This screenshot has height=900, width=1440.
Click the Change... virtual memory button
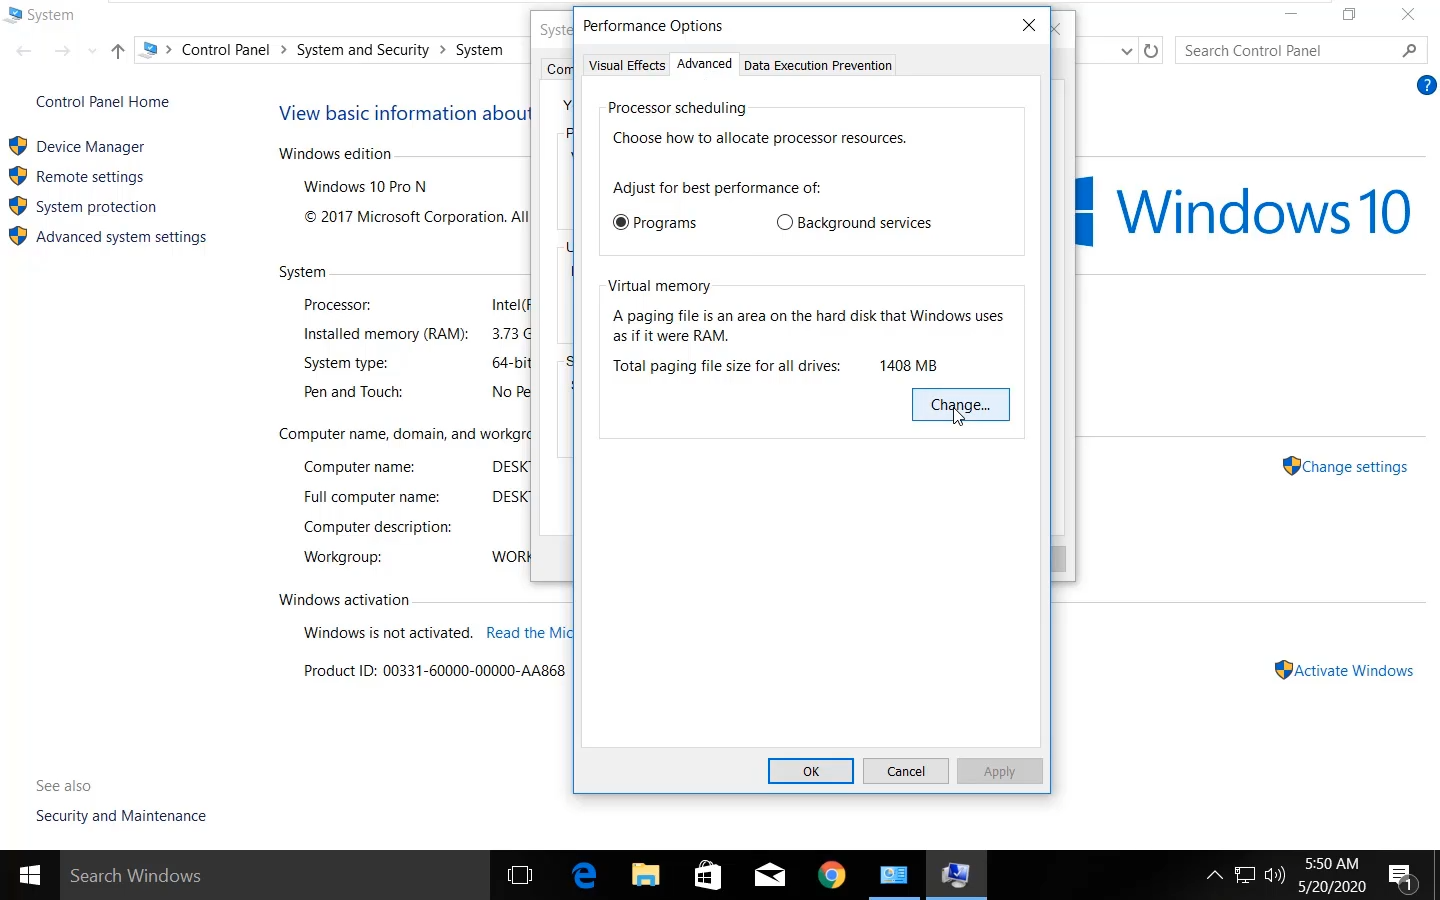point(961,405)
